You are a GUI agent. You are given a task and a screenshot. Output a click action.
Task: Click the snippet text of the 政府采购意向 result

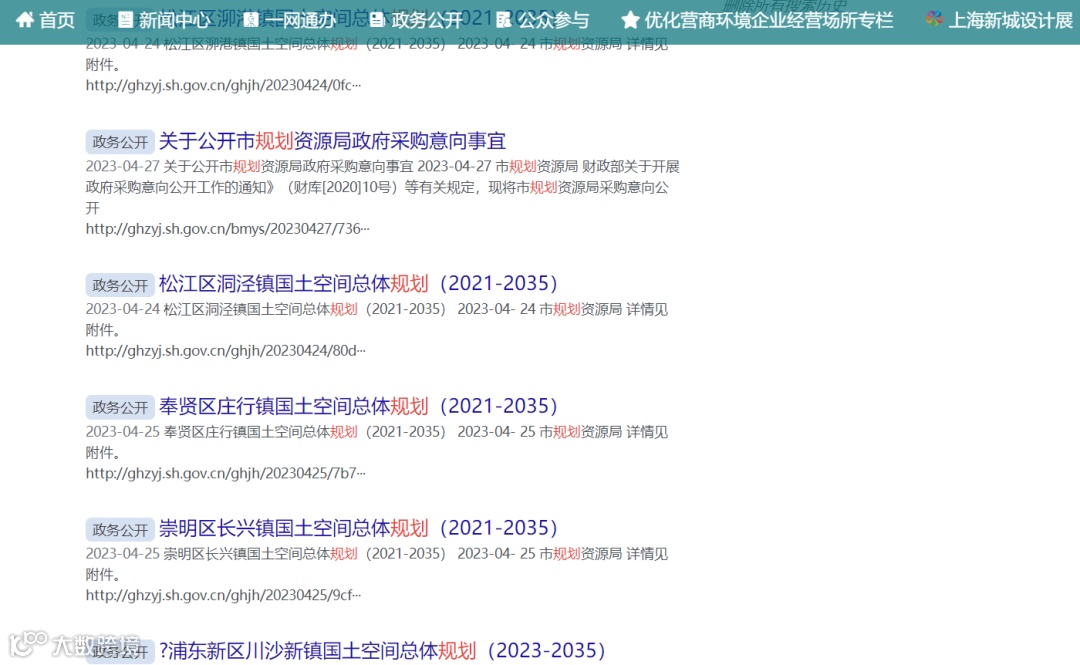[382, 187]
